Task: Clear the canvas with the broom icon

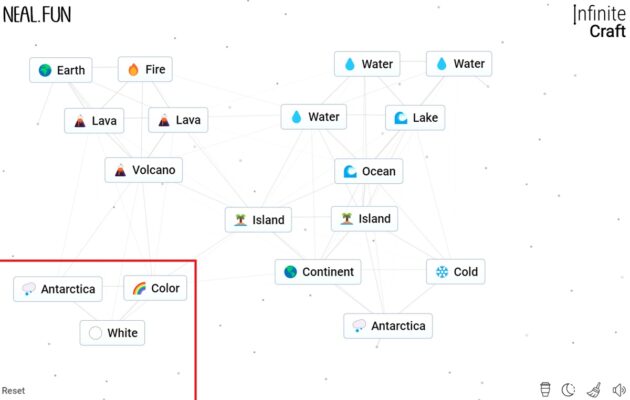Action: [x=593, y=390]
